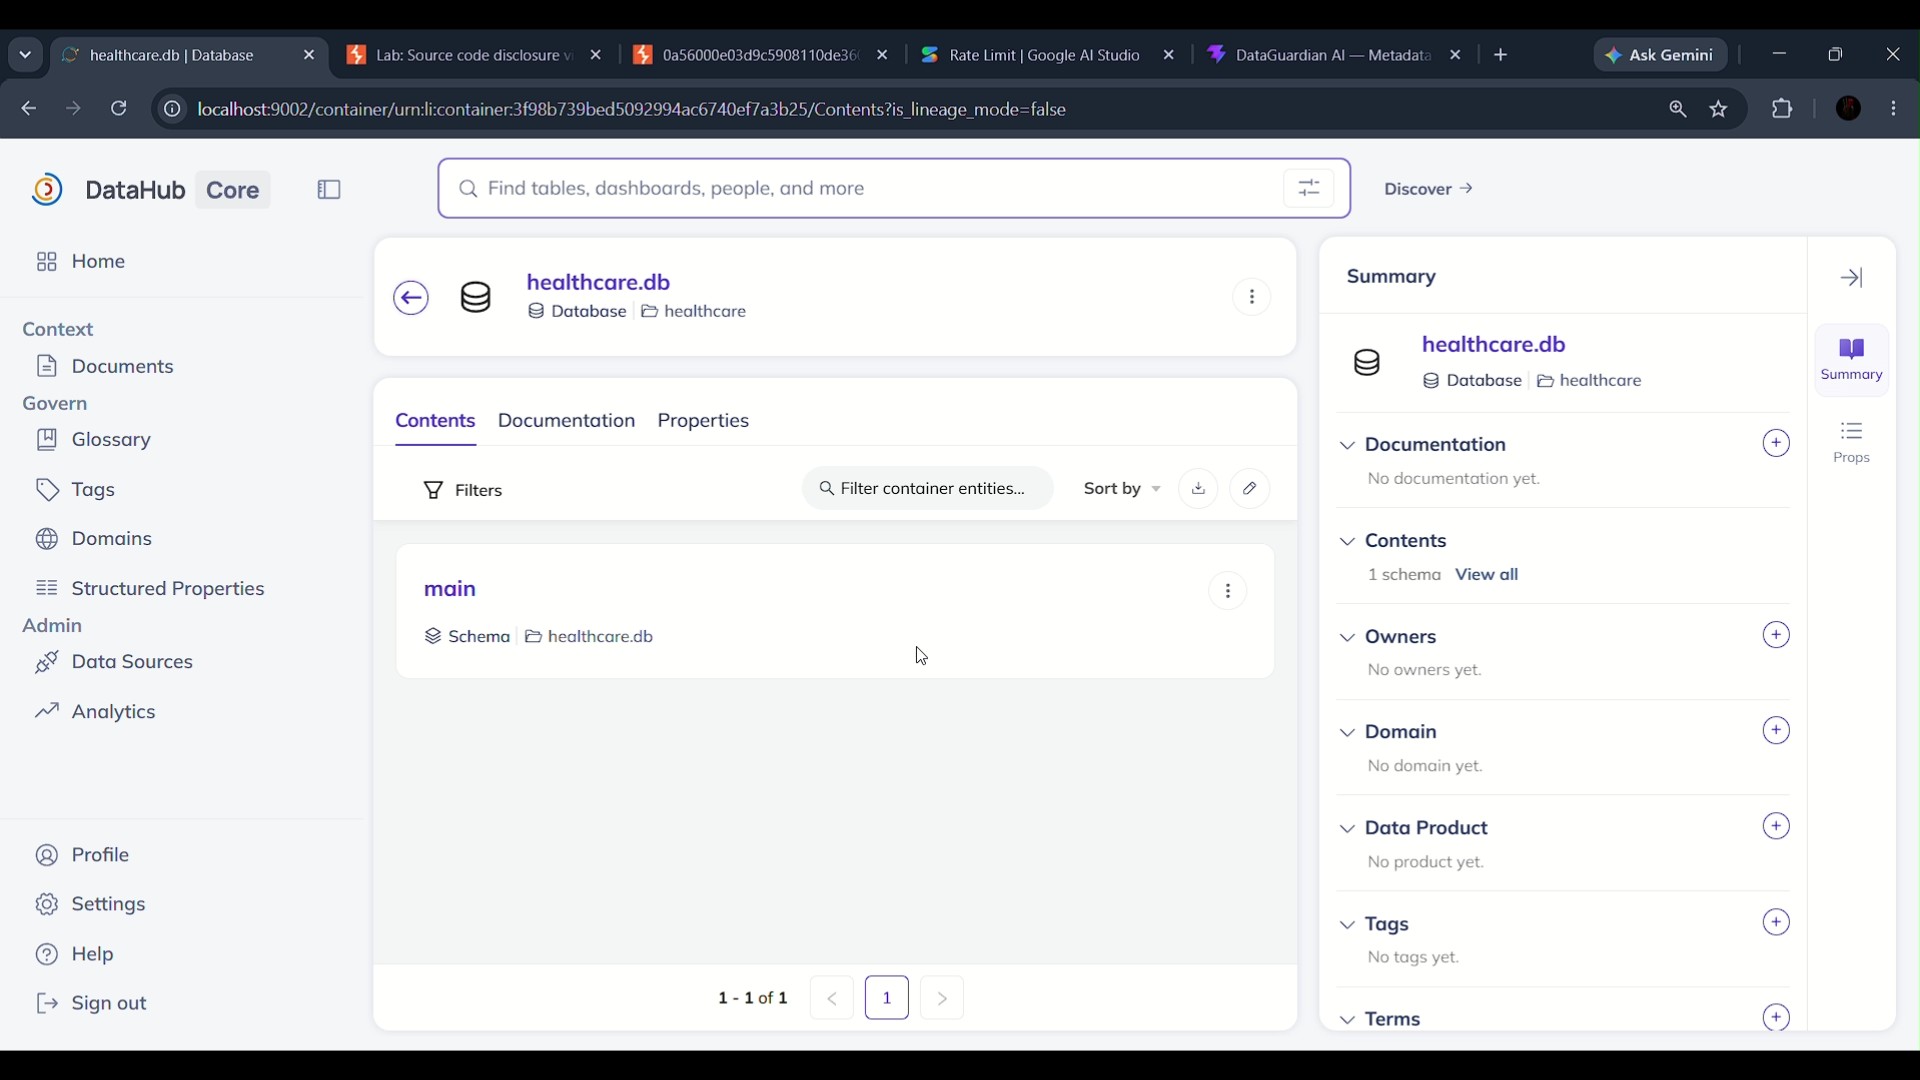This screenshot has width=1920, height=1080.
Task: Collapse the Terms section chevron
Action: pos(1348,1020)
